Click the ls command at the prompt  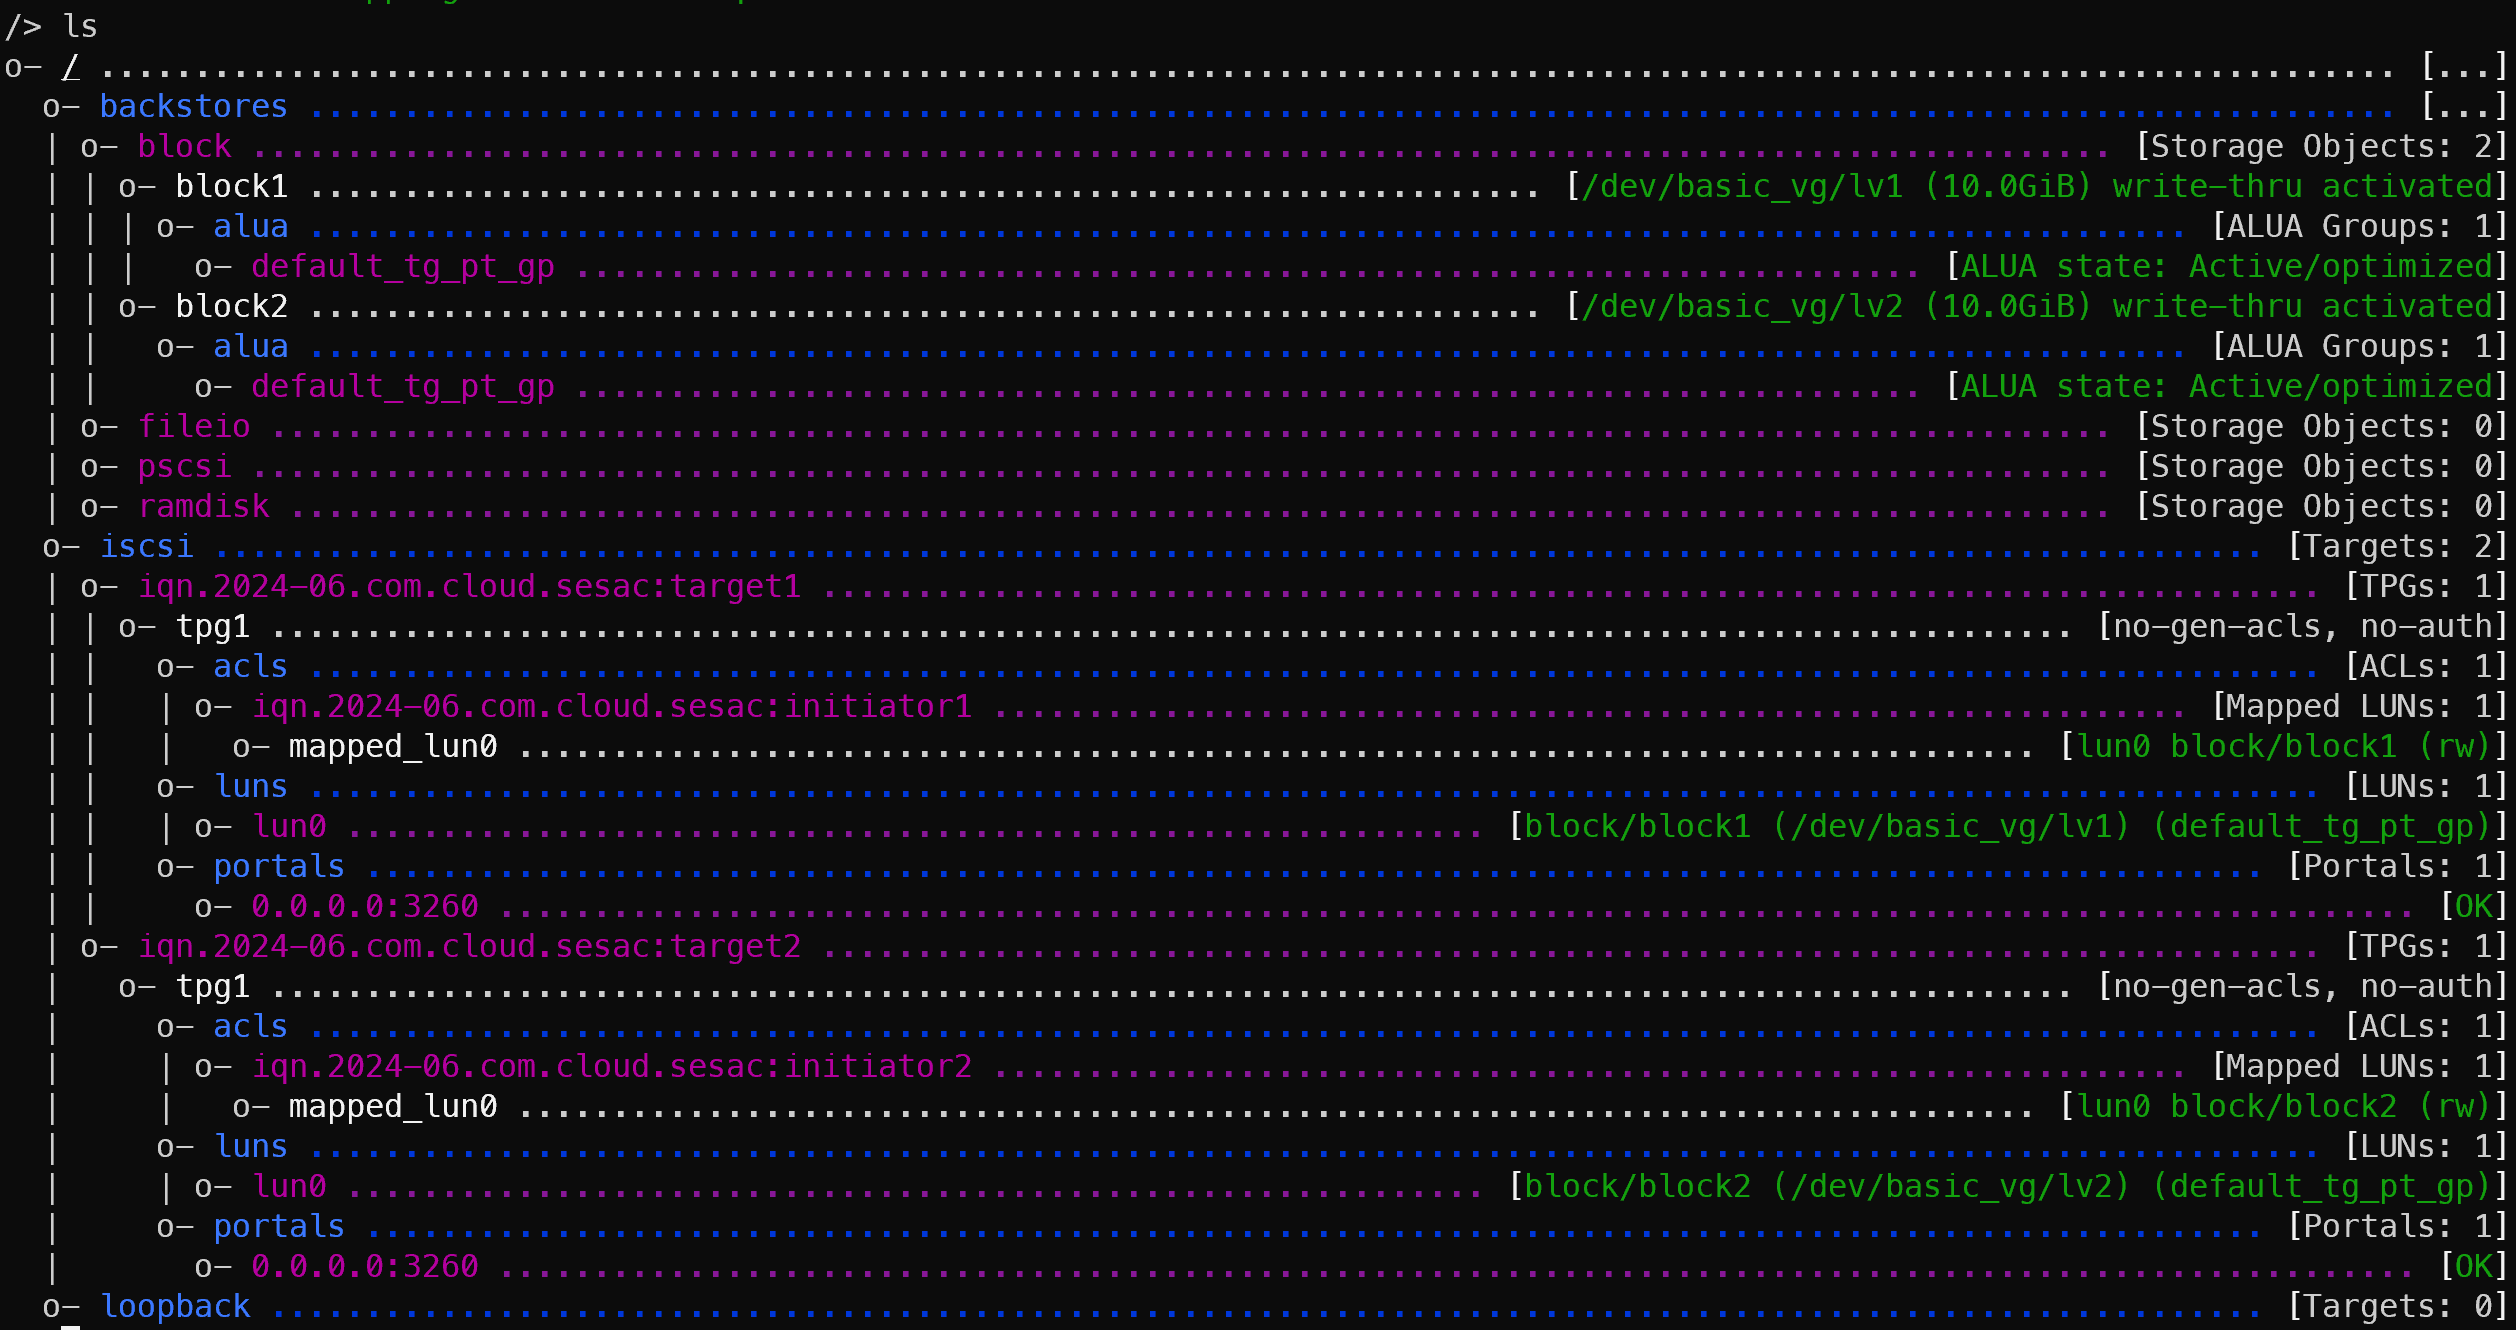(x=80, y=26)
